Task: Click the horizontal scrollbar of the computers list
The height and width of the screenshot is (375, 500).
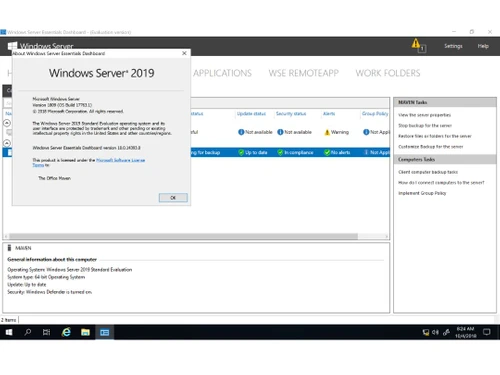Action: 183,236
